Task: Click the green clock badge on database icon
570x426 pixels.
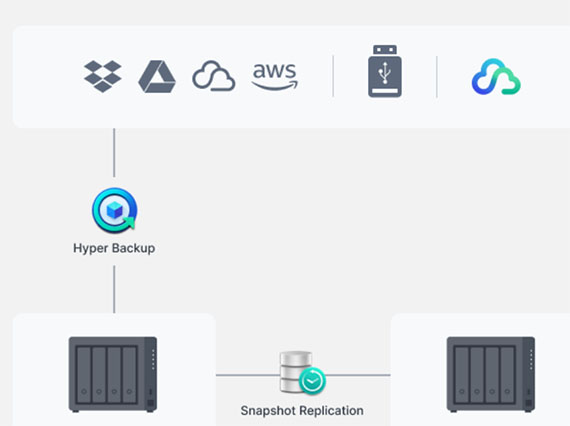Action: click(x=312, y=381)
